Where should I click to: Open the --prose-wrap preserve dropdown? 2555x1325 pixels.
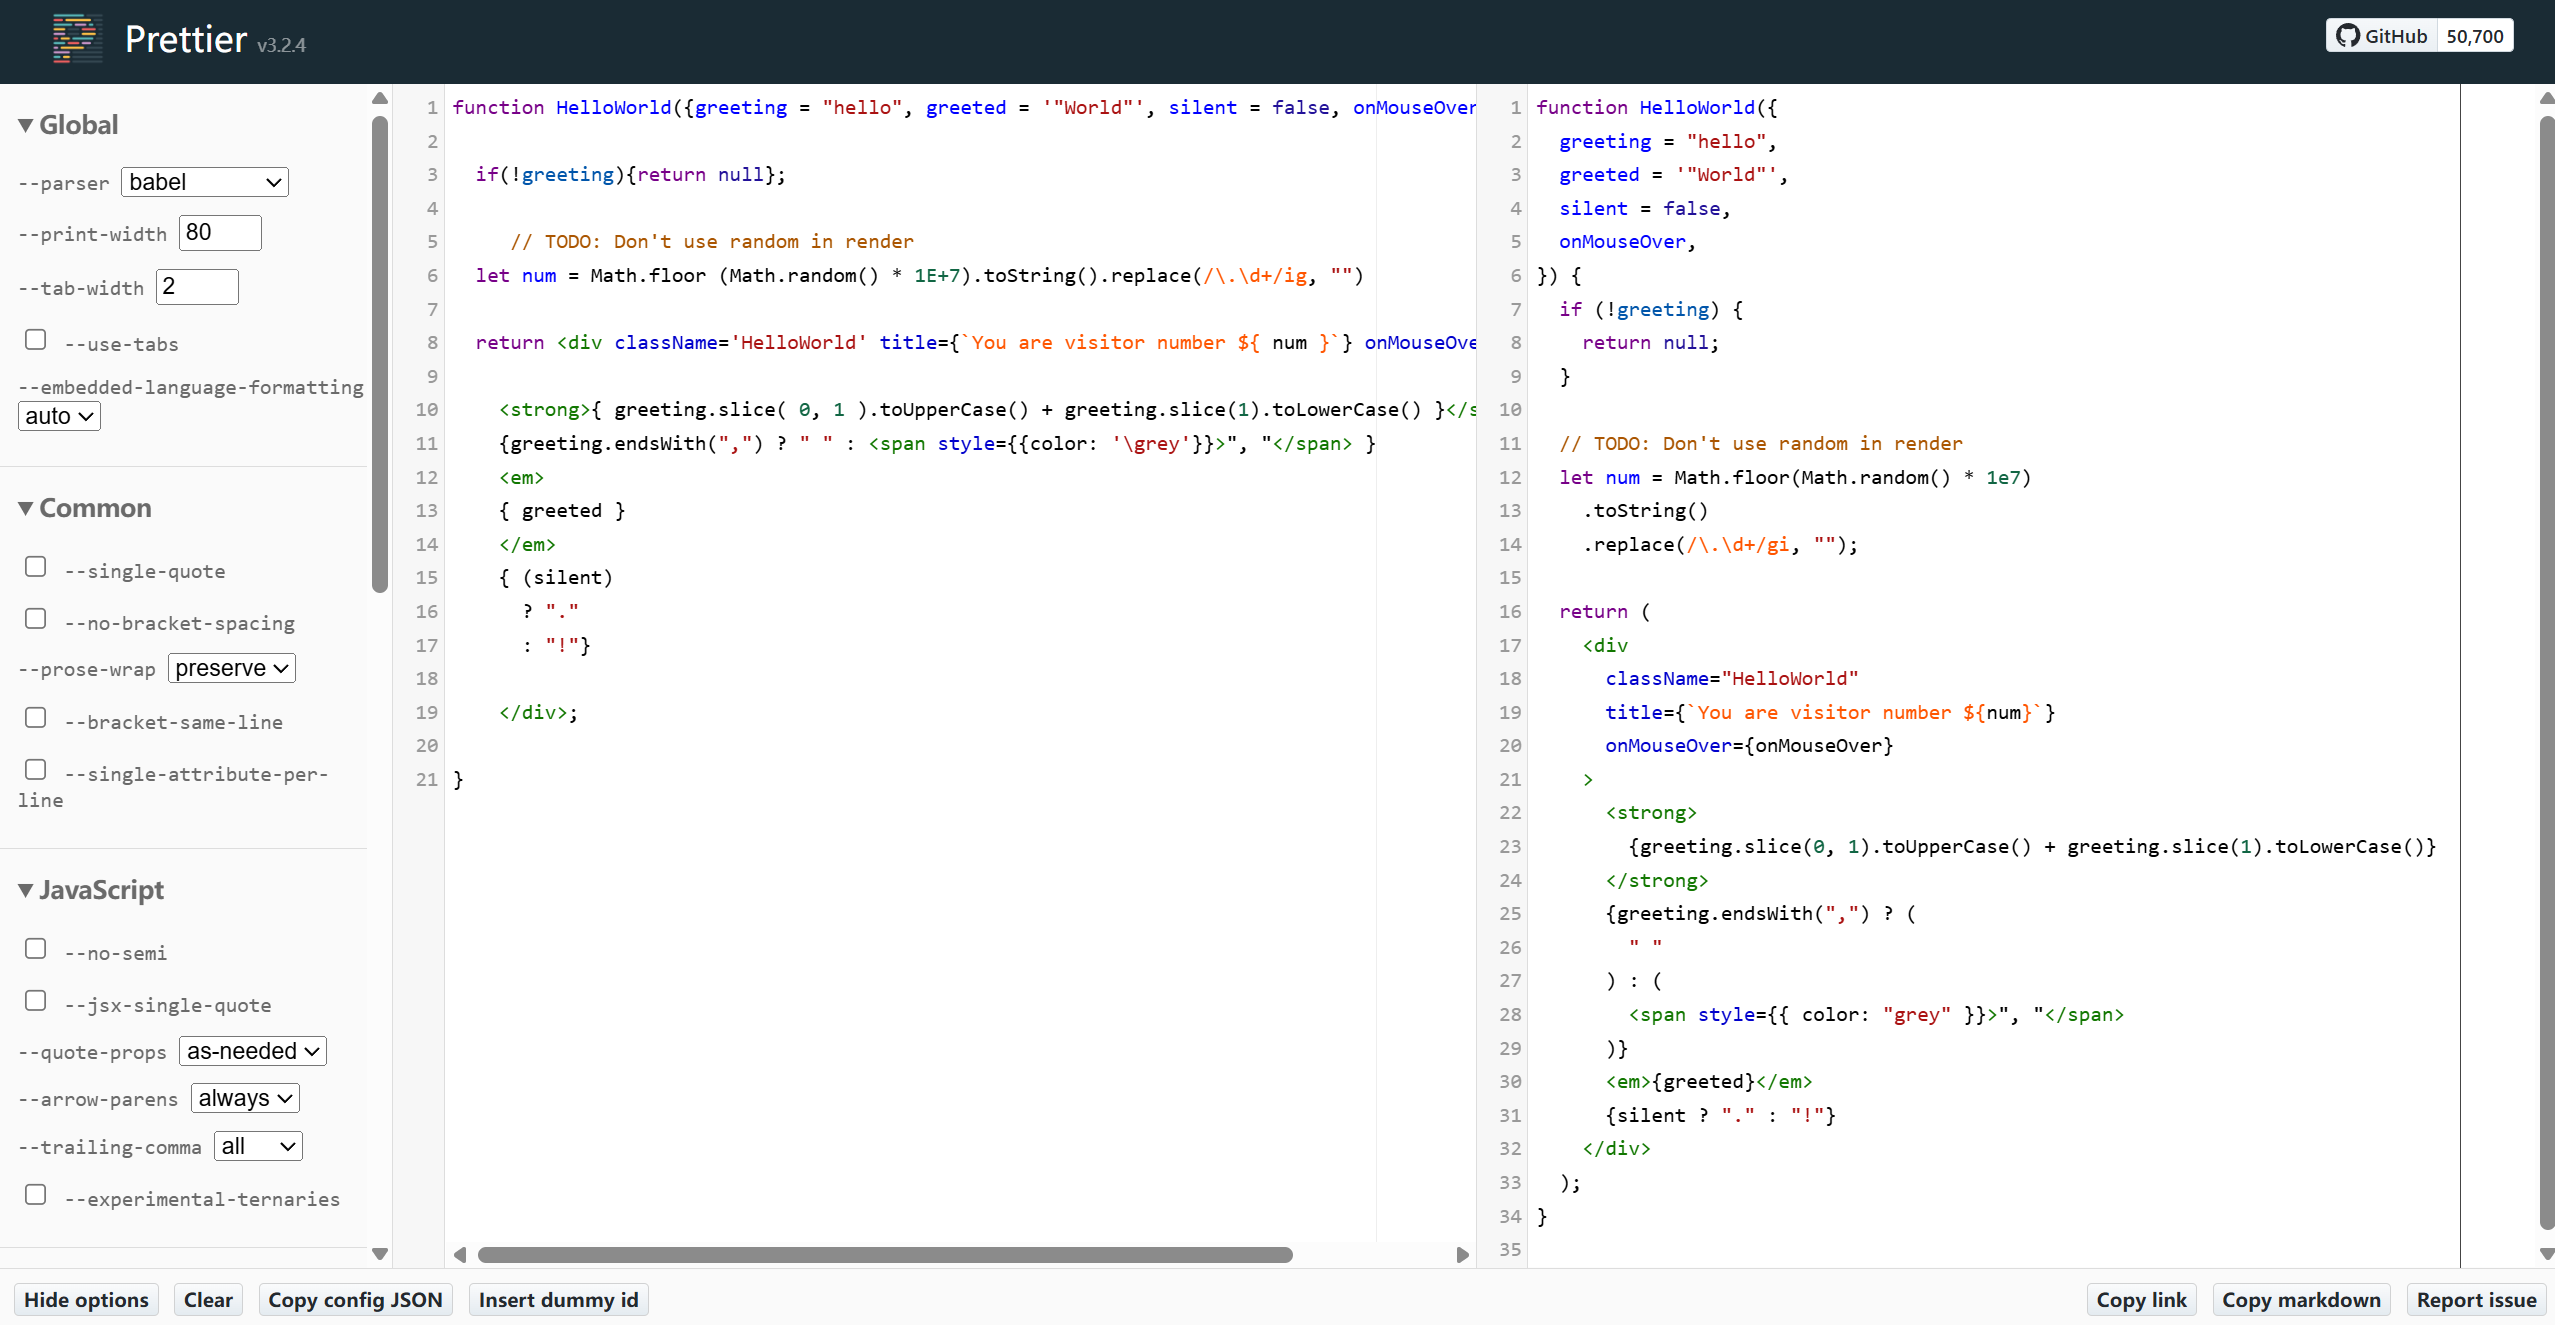coord(231,668)
